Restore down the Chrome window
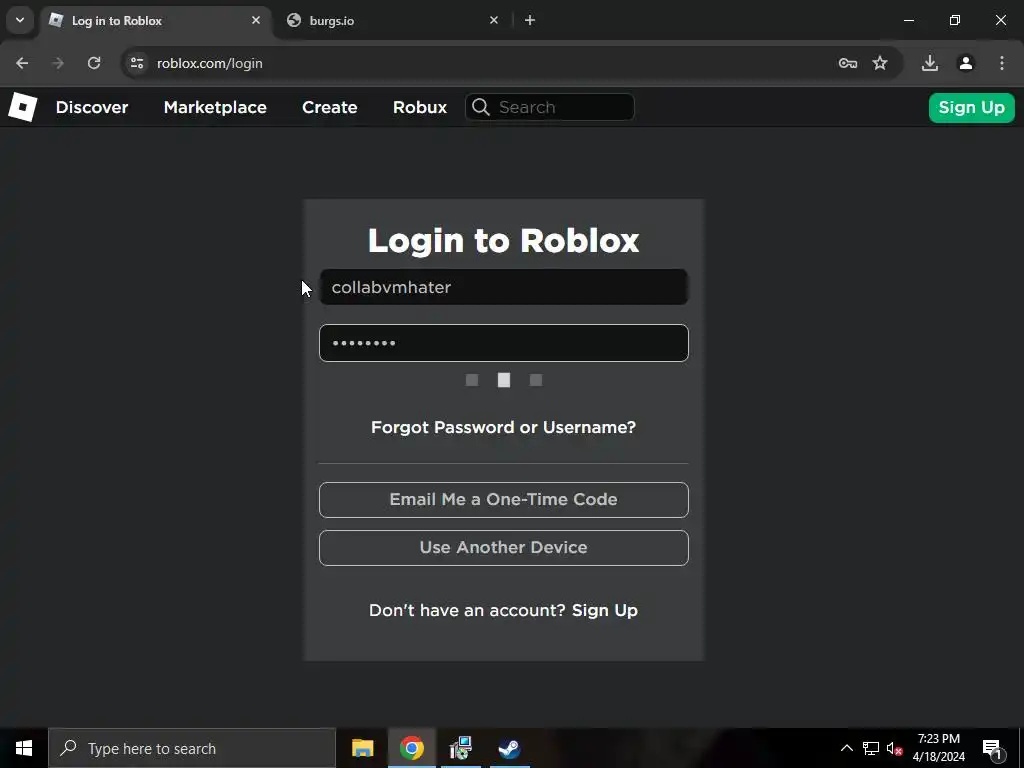The height and width of the screenshot is (768, 1024). (955, 20)
